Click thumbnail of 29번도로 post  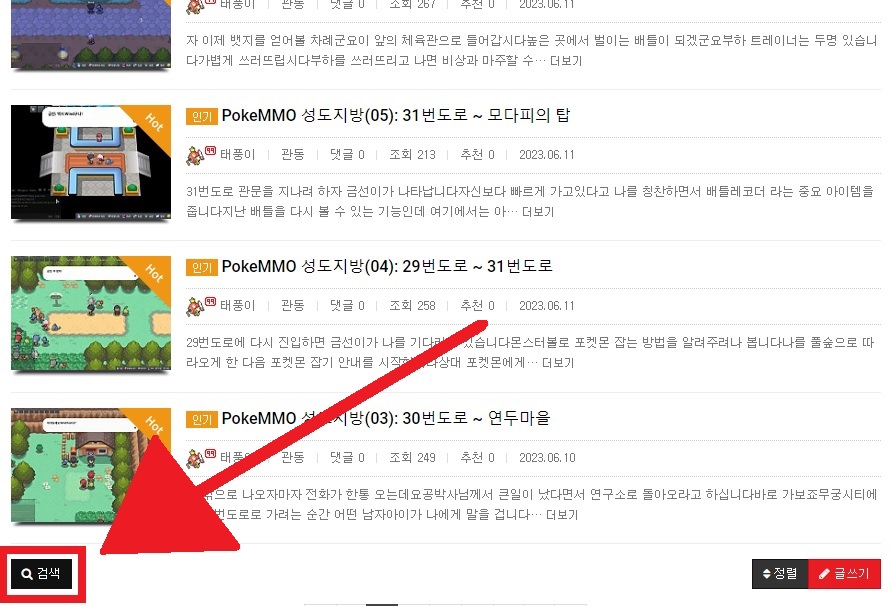(91, 313)
